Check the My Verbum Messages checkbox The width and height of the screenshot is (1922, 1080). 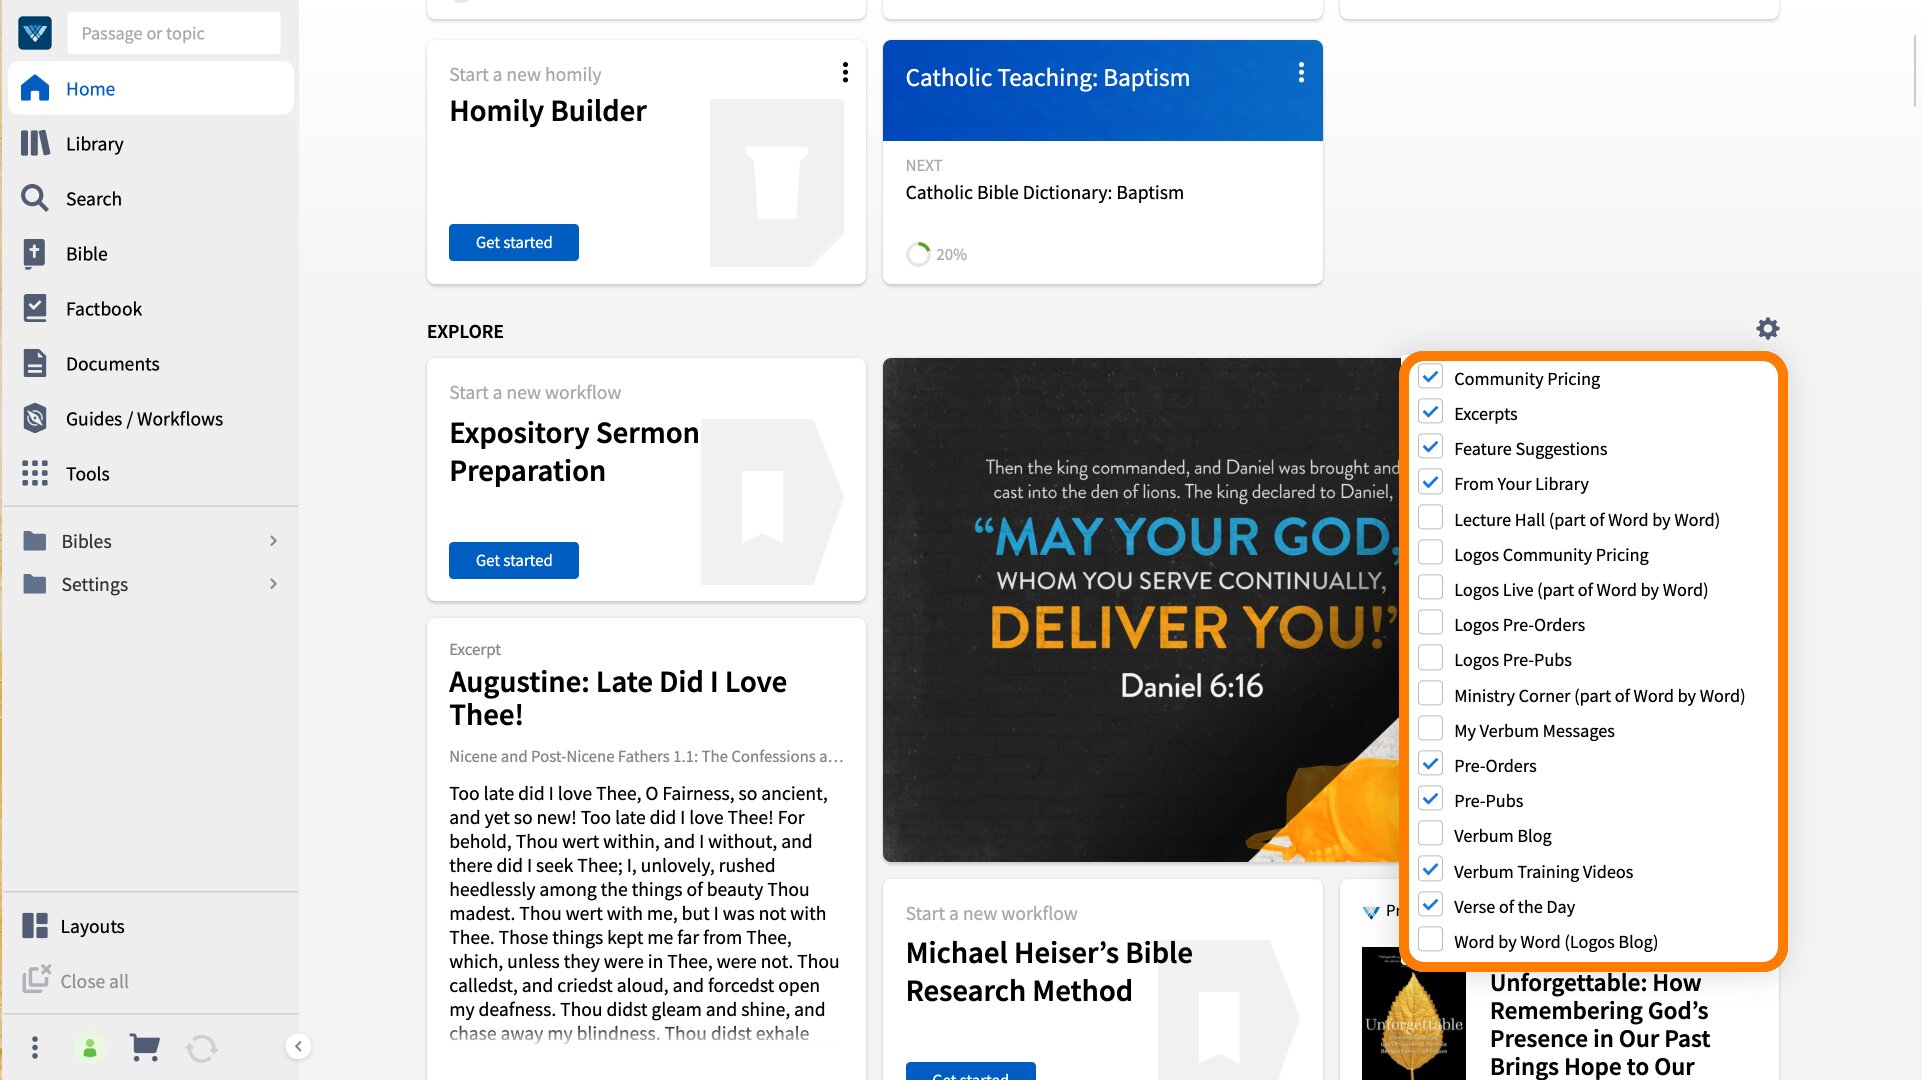pyautogui.click(x=1431, y=729)
